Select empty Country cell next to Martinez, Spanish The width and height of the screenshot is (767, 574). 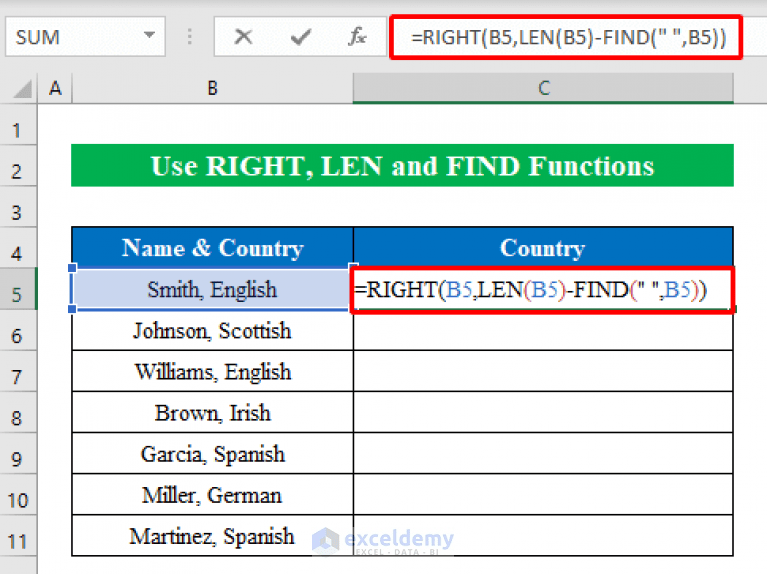(x=543, y=536)
